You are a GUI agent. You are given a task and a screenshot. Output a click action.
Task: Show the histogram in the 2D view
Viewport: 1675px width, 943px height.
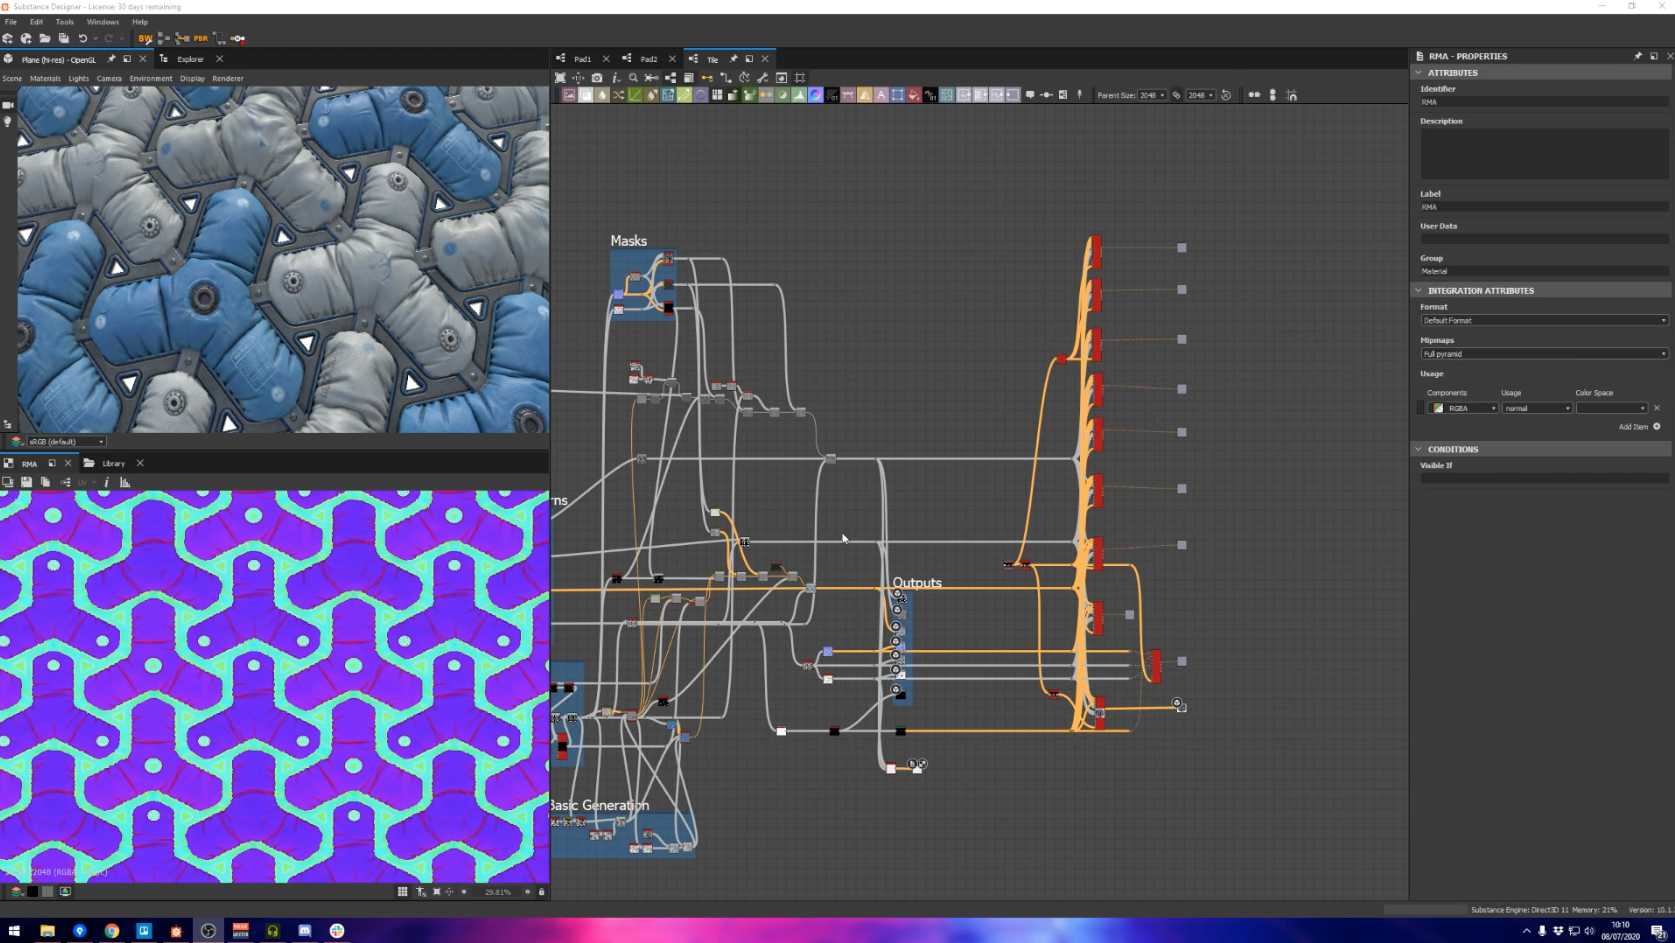[x=125, y=483]
